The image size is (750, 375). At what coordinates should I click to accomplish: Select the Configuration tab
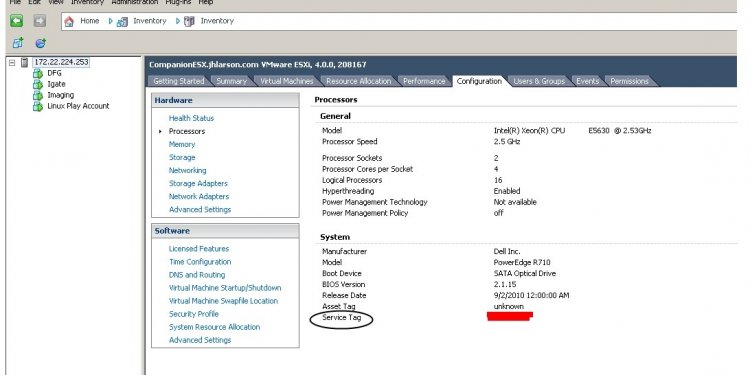(x=479, y=81)
